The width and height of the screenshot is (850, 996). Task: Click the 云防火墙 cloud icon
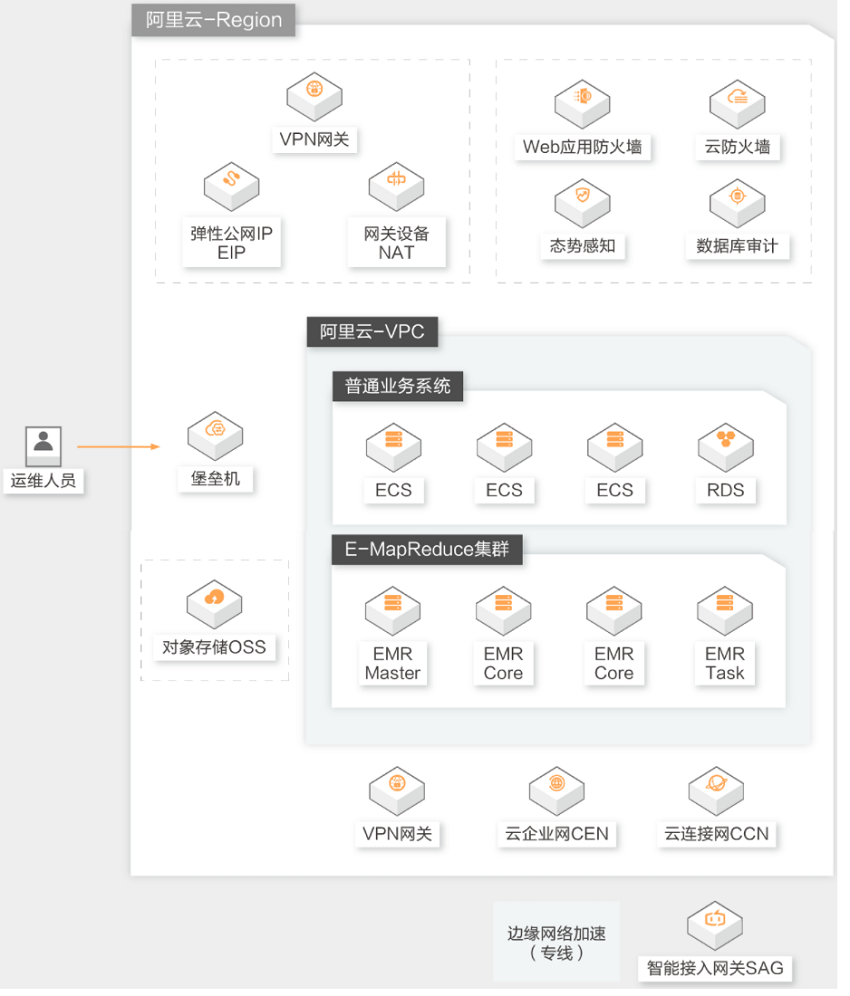point(738,104)
